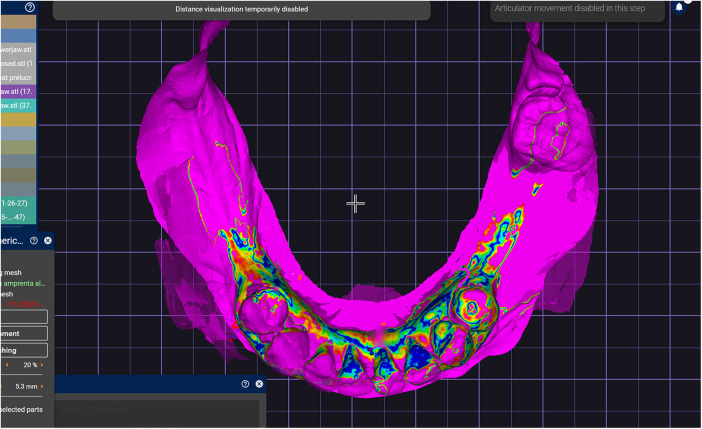Close the bottom panel using its X icon
702x429 pixels.
click(259, 384)
